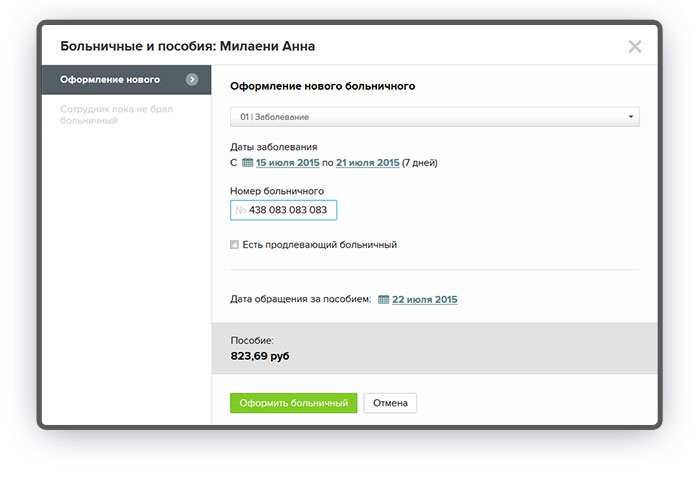697x481 pixels.
Task: Click the Отмена button
Action: coord(390,403)
